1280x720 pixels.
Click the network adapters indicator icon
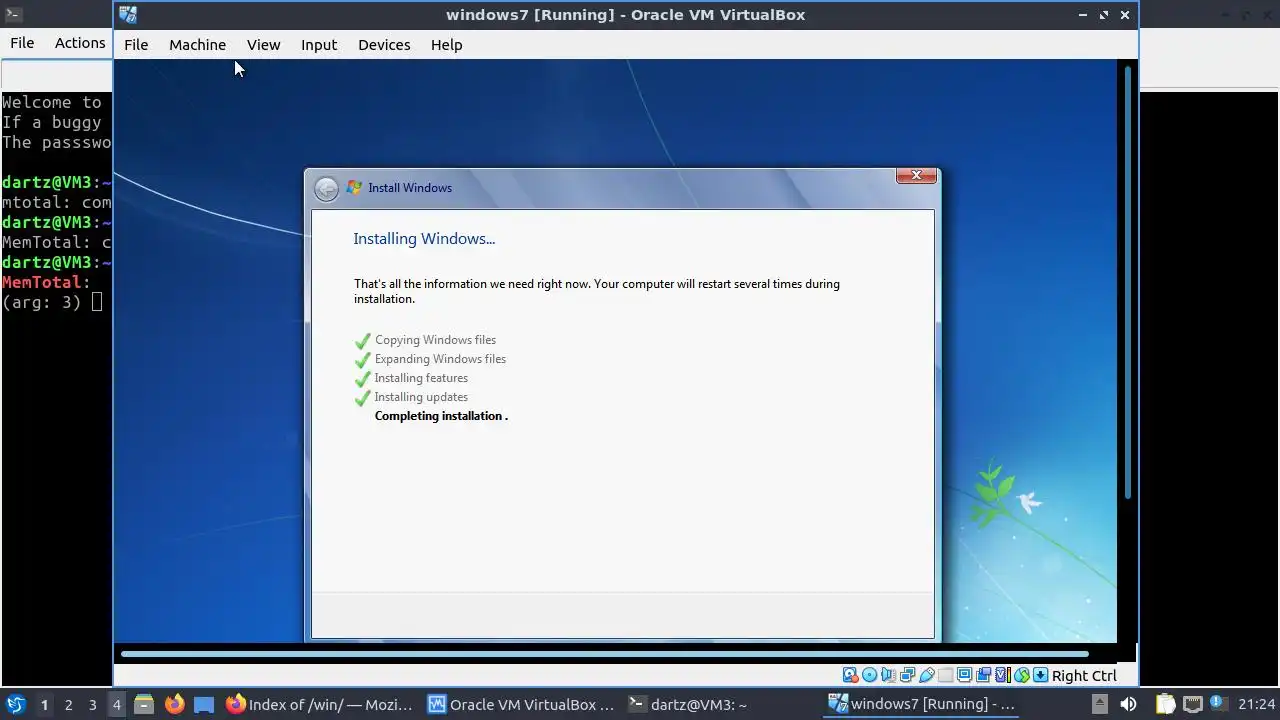click(x=907, y=675)
